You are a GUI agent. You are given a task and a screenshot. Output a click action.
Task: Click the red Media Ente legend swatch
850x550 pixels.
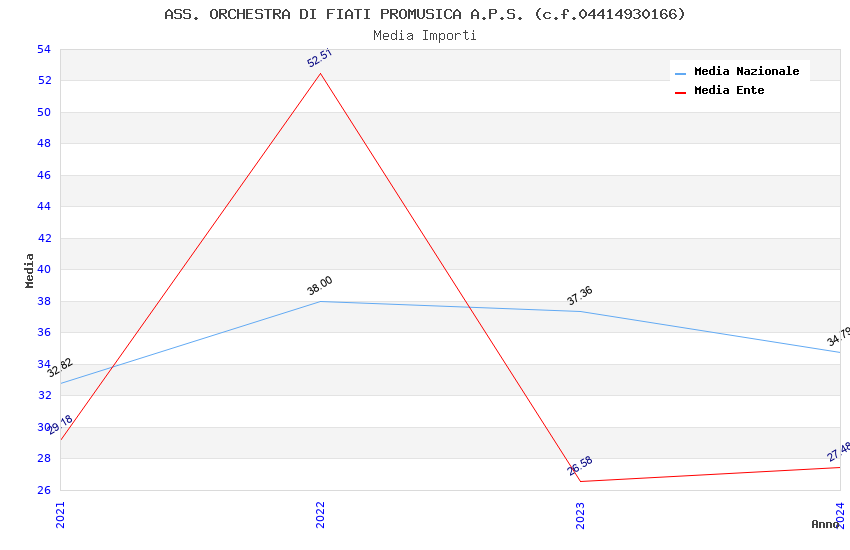click(680, 92)
